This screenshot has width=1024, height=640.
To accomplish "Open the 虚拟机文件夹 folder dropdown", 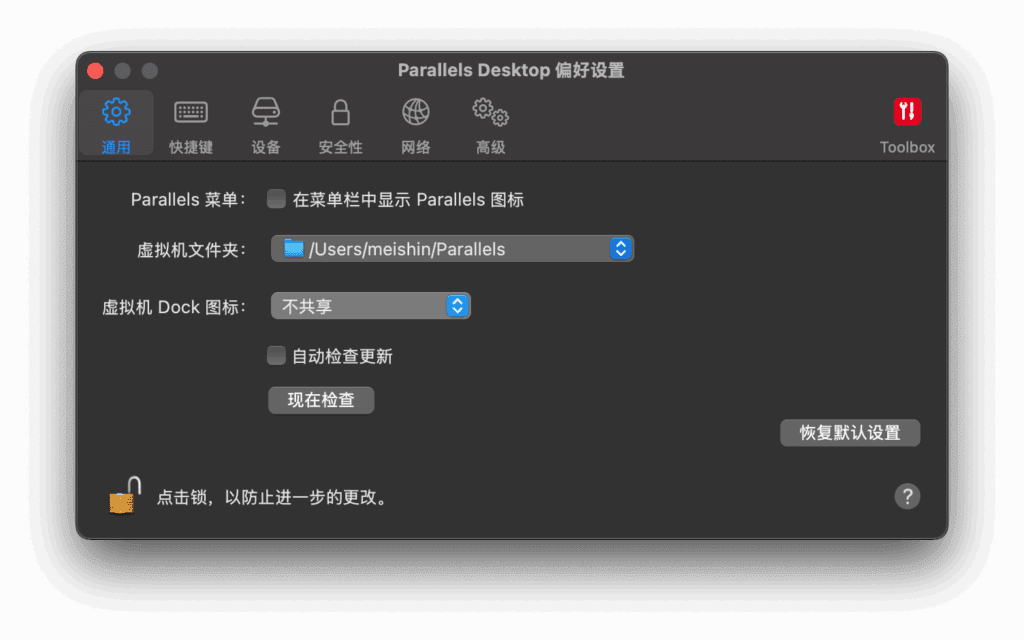I will click(622, 248).
